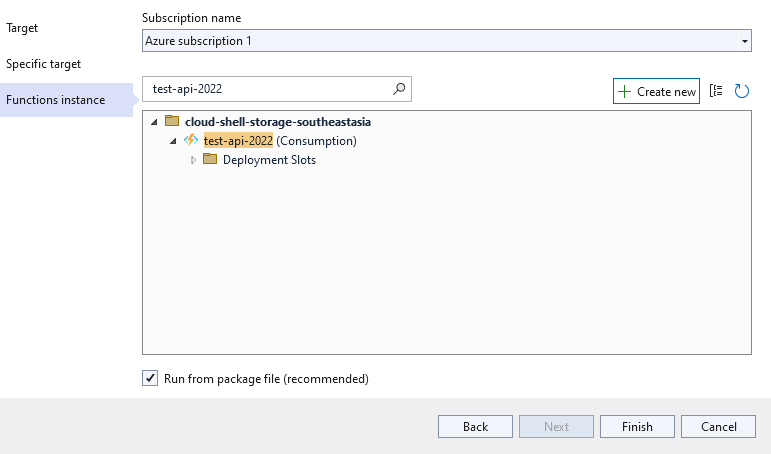This screenshot has width=771, height=454.
Task: Go to the Target step
Action: (x=22, y=28)
